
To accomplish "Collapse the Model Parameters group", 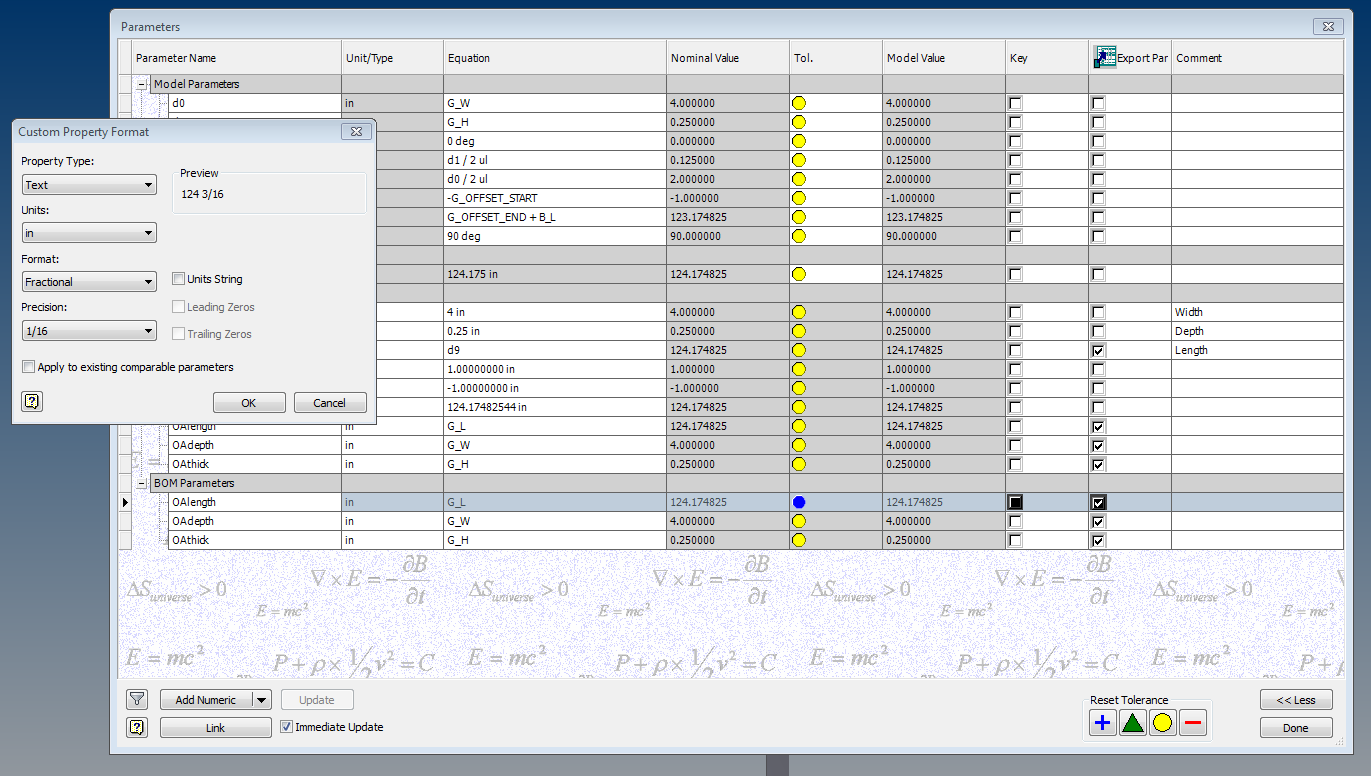I will pyautogui.click(x=142, y=85).
